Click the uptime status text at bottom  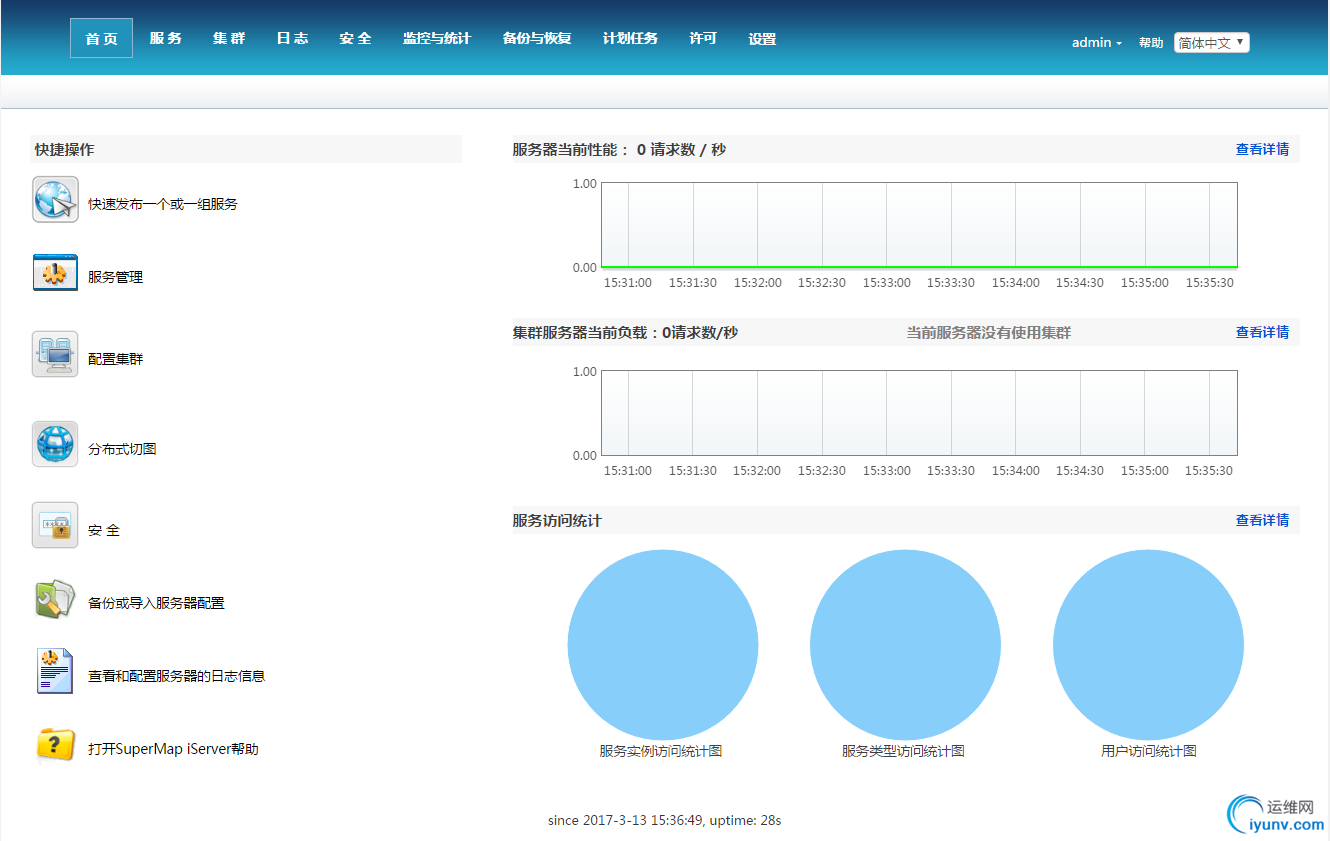tap(664, 820)
